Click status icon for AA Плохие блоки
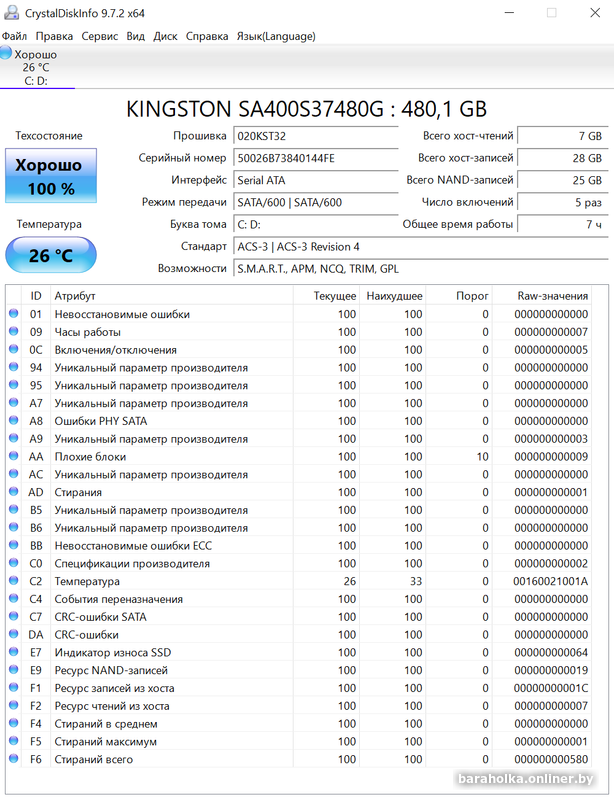Image resolution: width=614 pixels, height=800 pixels. (x=14, y=456)
